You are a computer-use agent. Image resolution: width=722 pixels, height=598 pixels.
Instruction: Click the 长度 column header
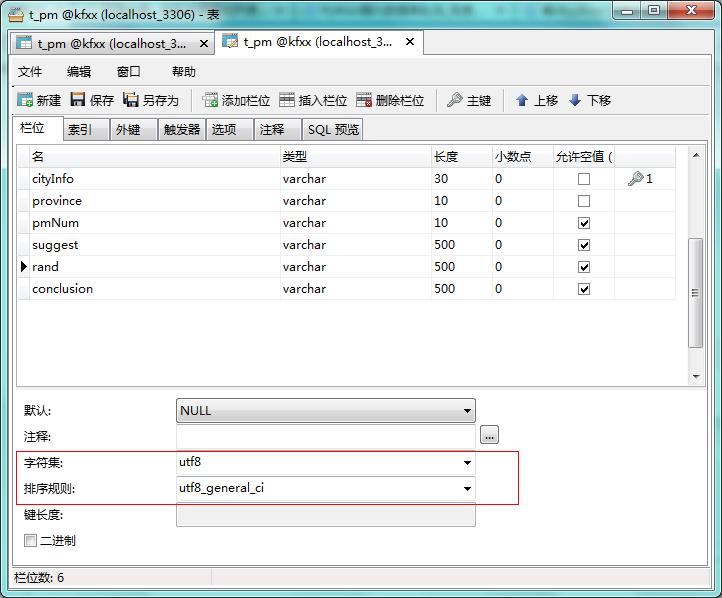point(461,157)
